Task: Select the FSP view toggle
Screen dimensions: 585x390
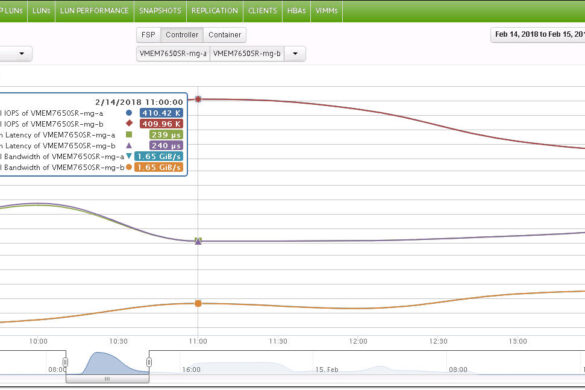Action: [x=148, y=35]
